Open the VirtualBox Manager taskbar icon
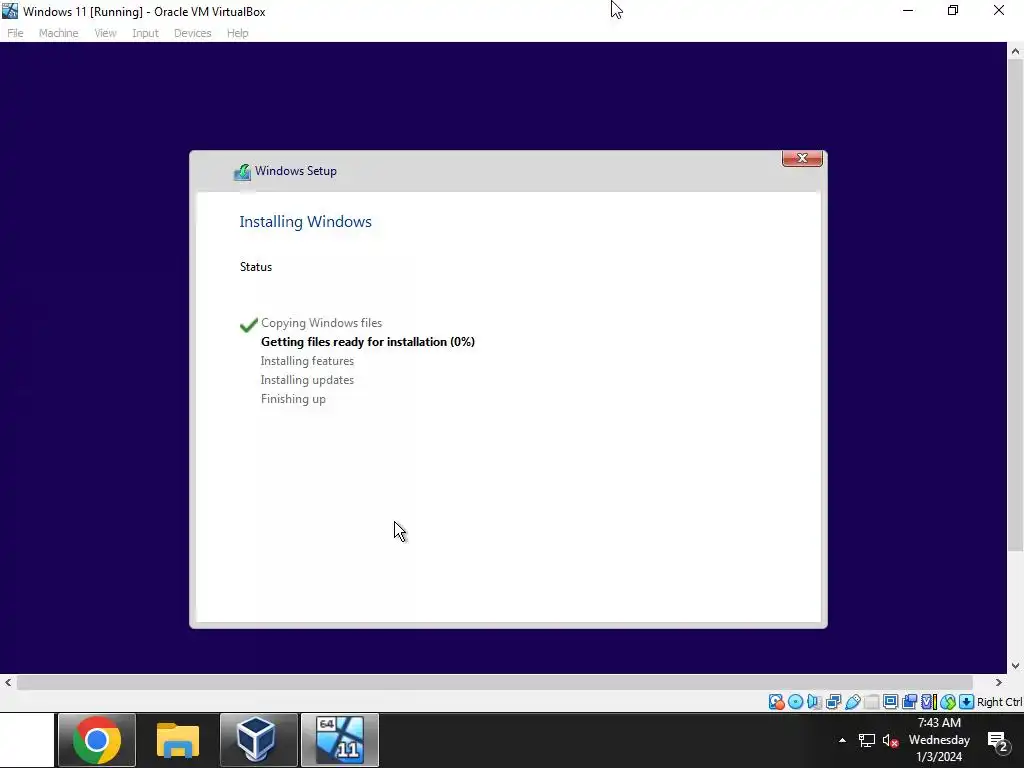 point(259,740)
